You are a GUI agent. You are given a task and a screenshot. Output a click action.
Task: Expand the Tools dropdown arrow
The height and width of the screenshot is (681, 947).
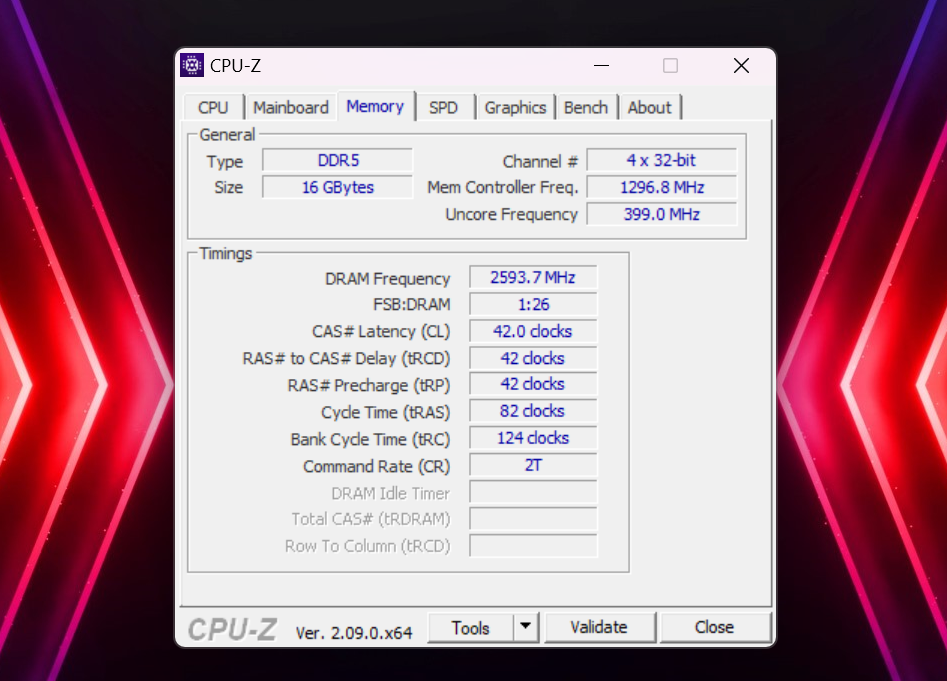point(525,628)
